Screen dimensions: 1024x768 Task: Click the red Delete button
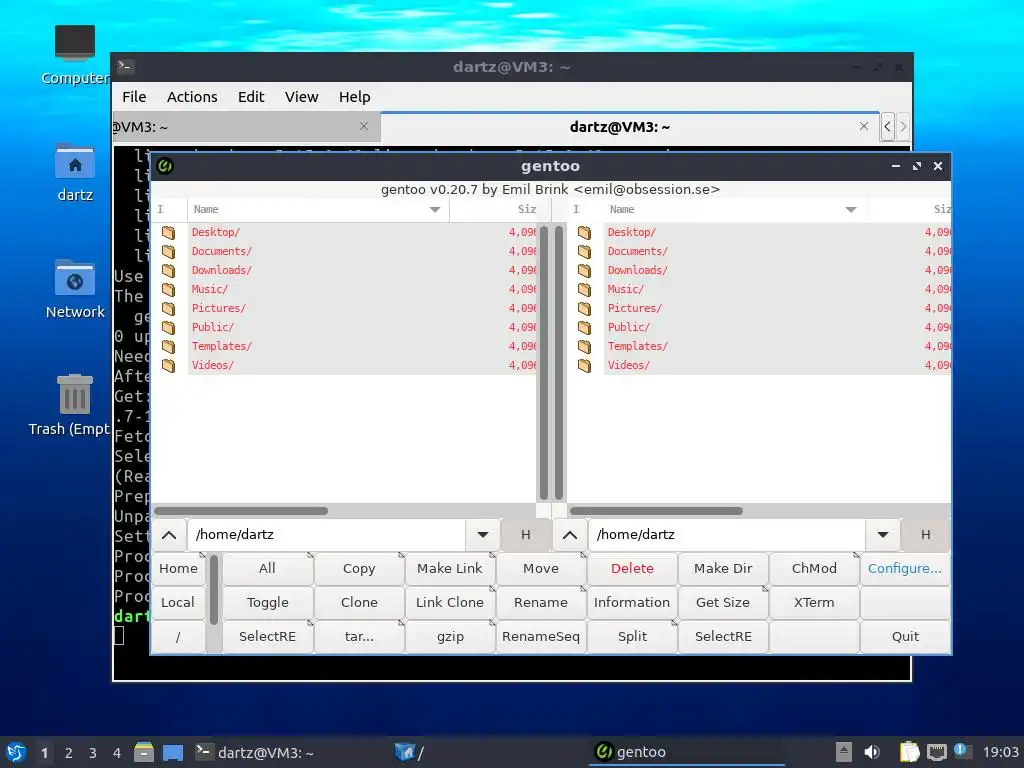pyautogui.click(x=632, y=569)
